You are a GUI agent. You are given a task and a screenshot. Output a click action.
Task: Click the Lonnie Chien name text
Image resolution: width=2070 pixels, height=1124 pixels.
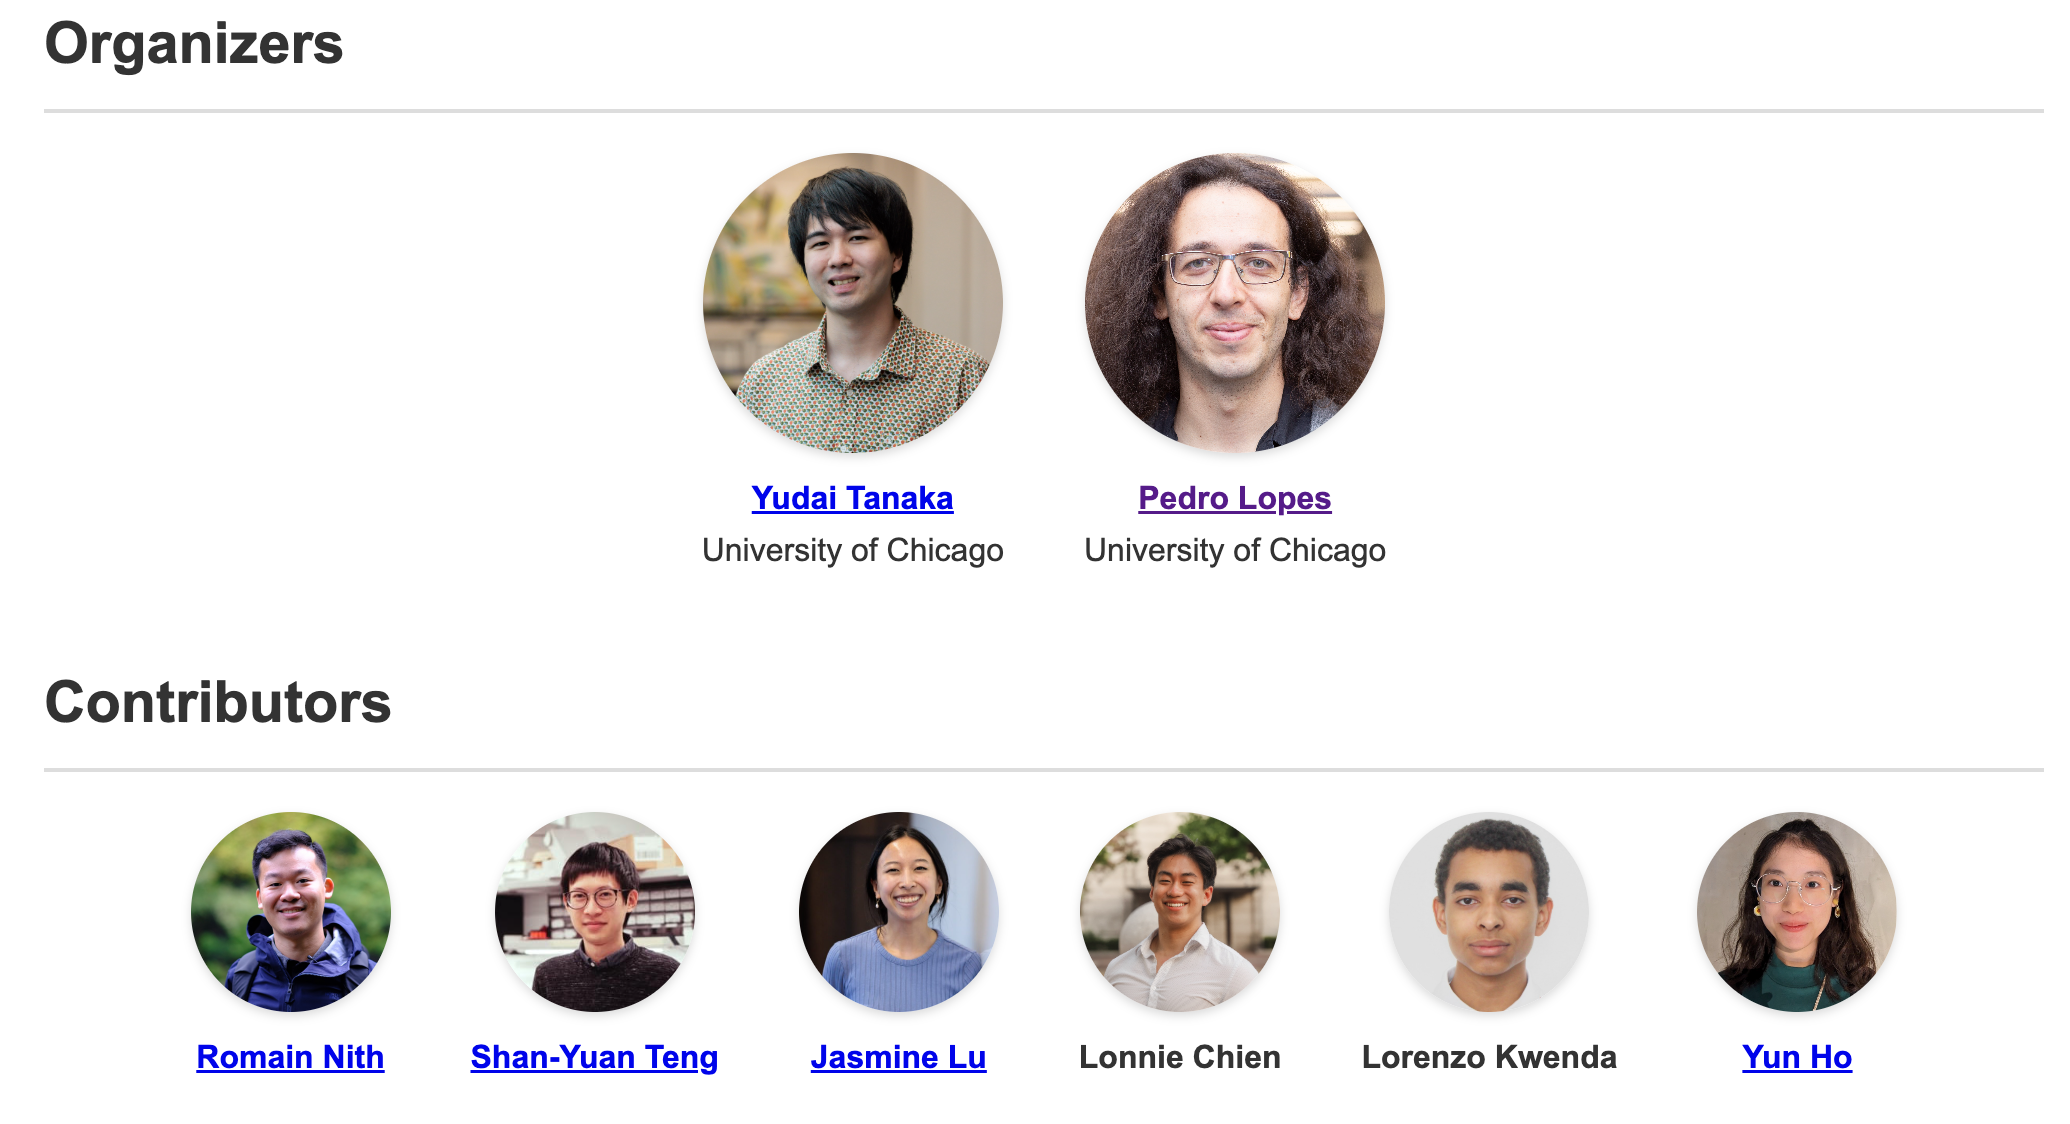[x=1180, y=1057]
